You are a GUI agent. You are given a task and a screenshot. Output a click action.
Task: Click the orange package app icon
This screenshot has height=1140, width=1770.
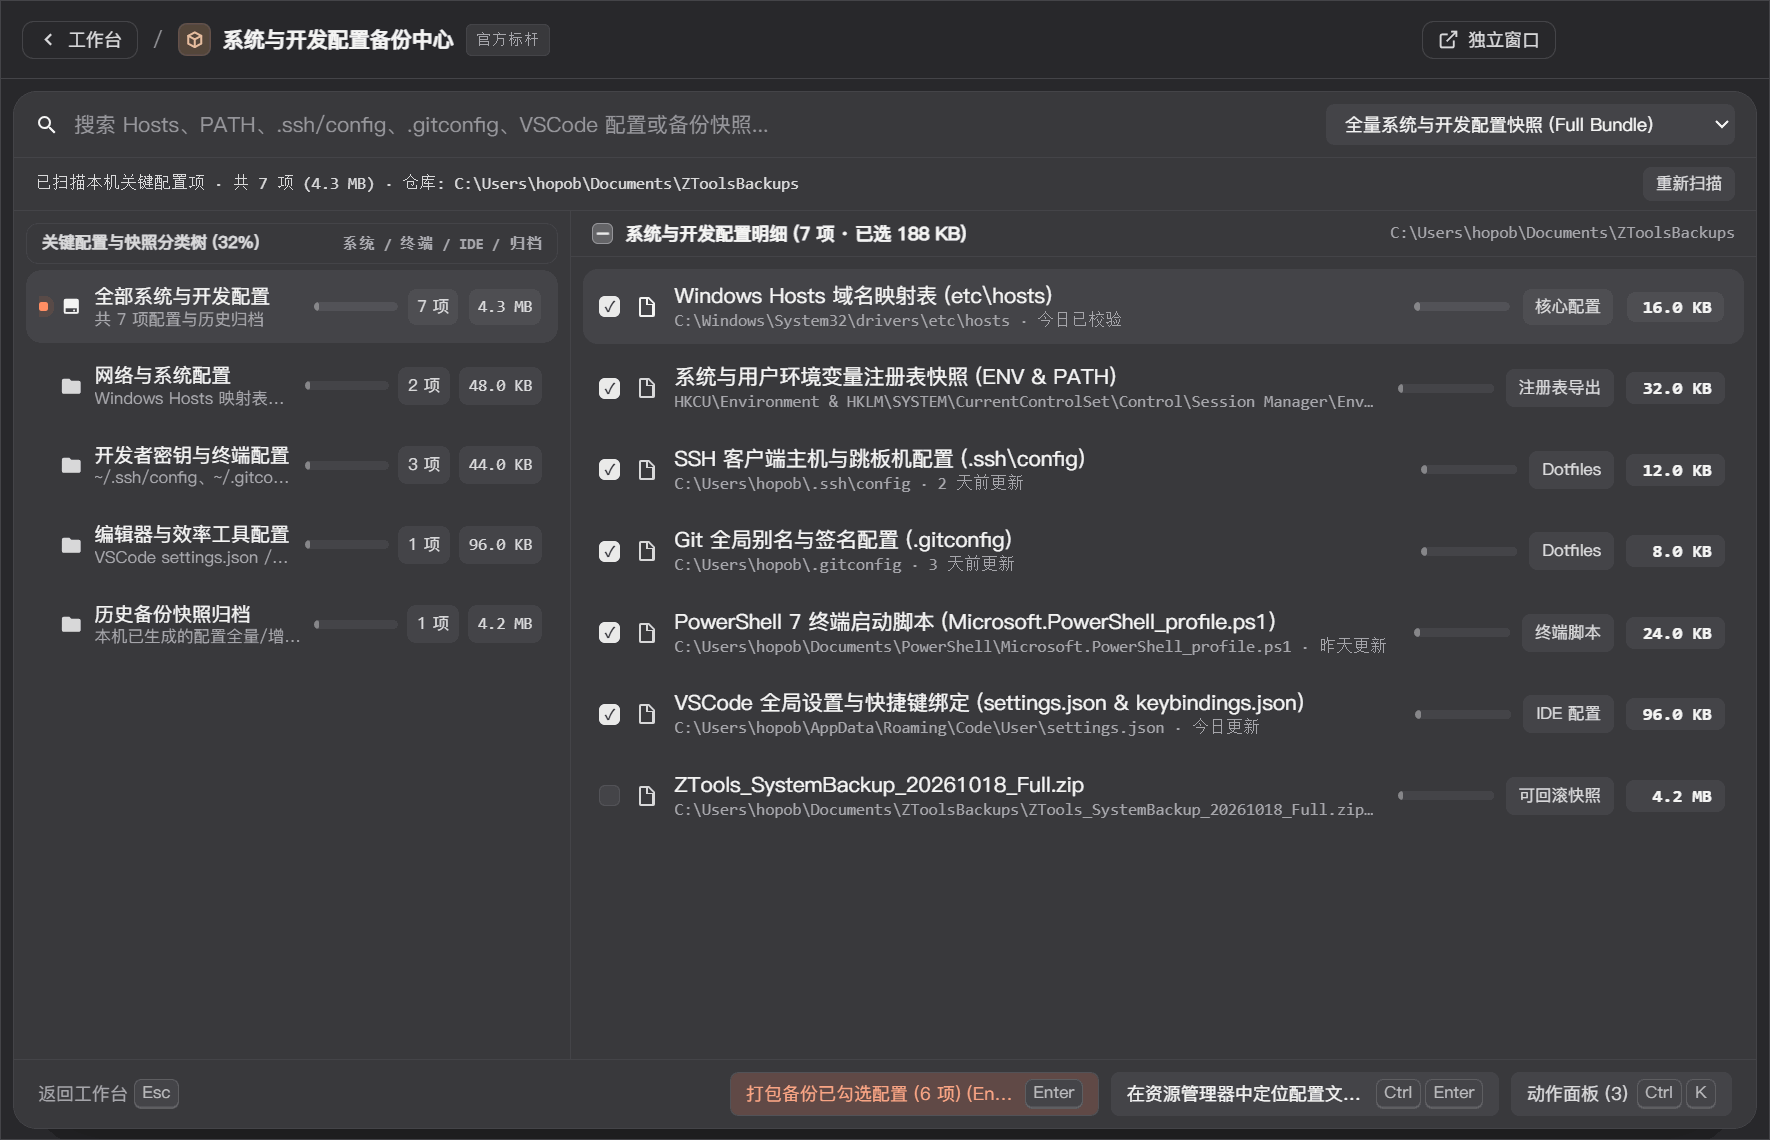194,40
